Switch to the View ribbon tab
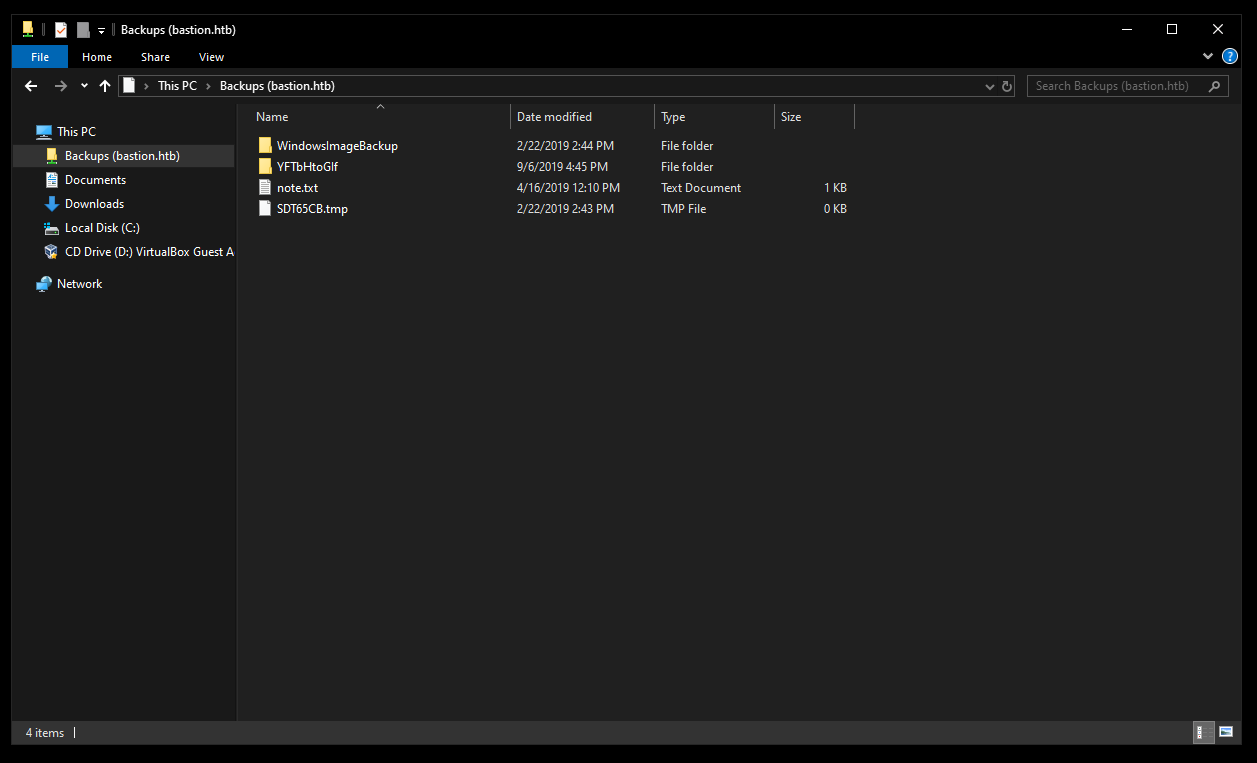The height and width of the screenshot is (763, 1257). 211,57
